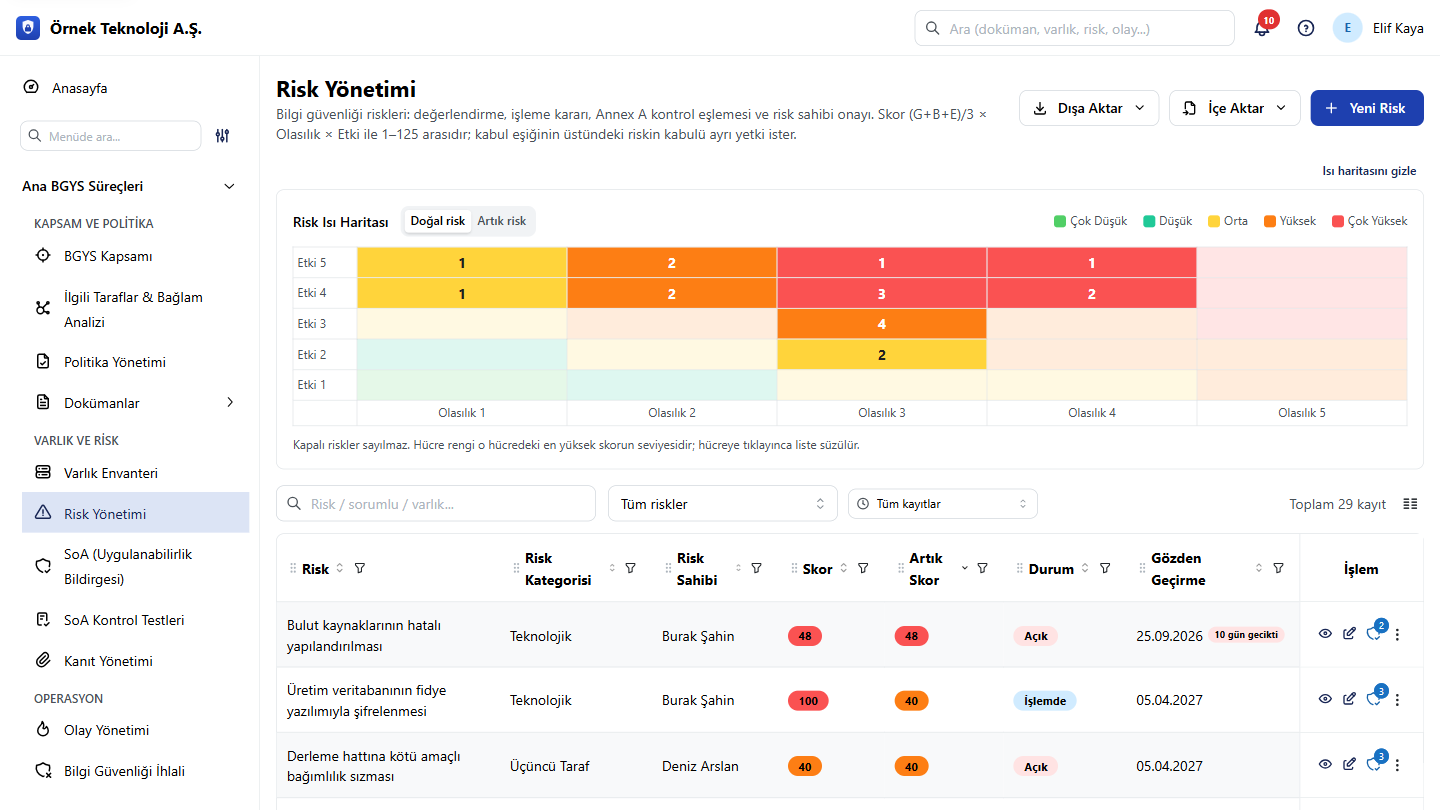Viewport: 1440px width, 810px height.
Task: Open the Risk Sahibi column filter
Action: click(x=756, y=569)
